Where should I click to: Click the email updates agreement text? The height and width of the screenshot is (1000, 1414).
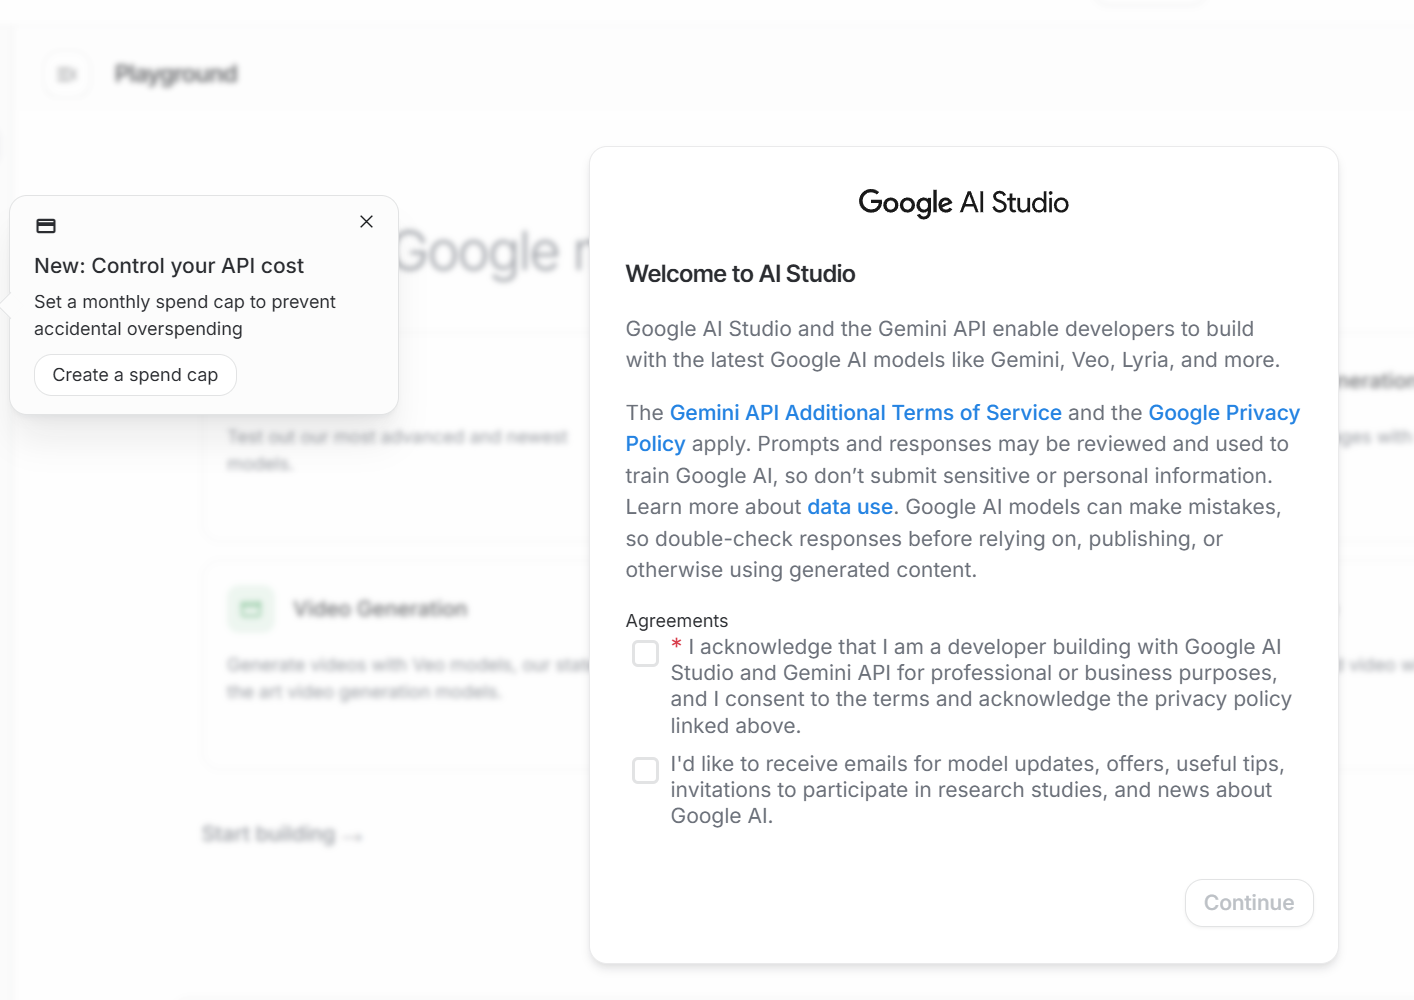[976, 790]
